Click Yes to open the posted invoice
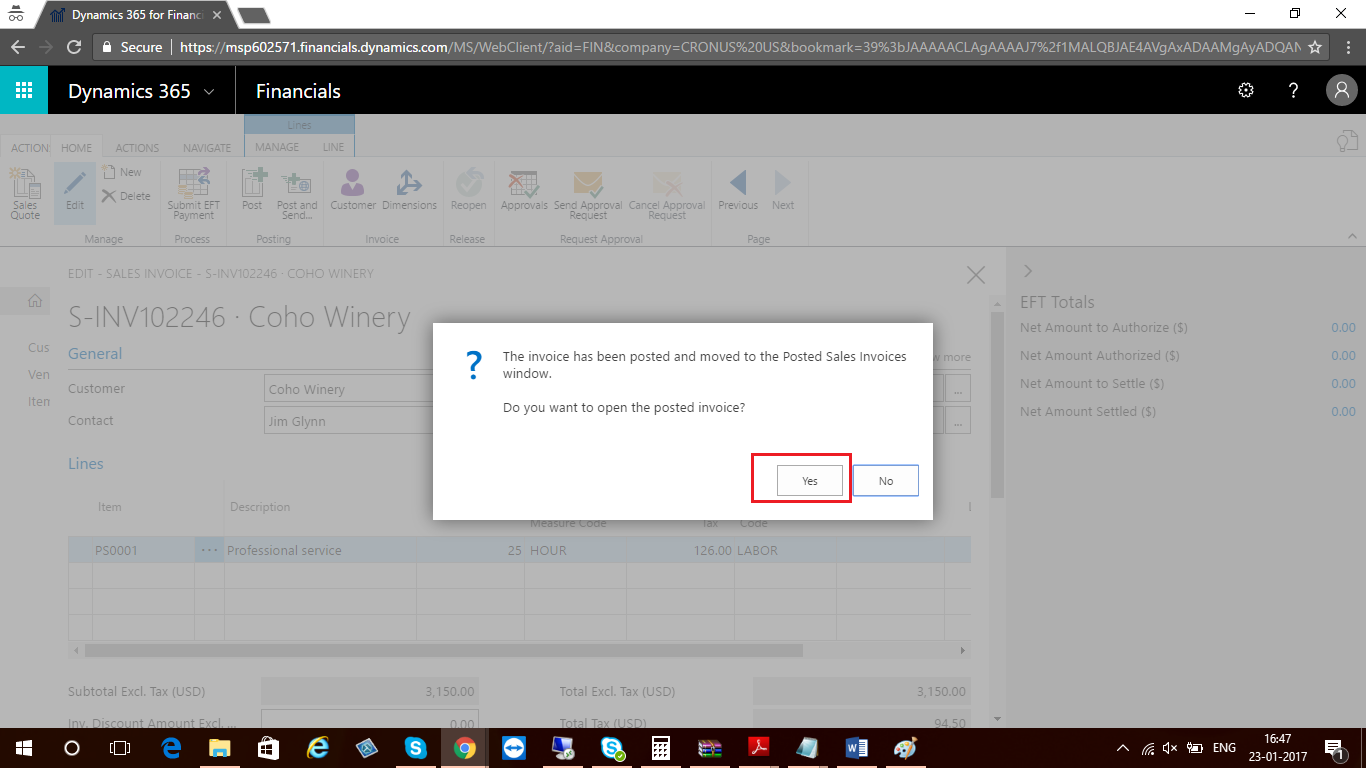 tap(809, 481)
